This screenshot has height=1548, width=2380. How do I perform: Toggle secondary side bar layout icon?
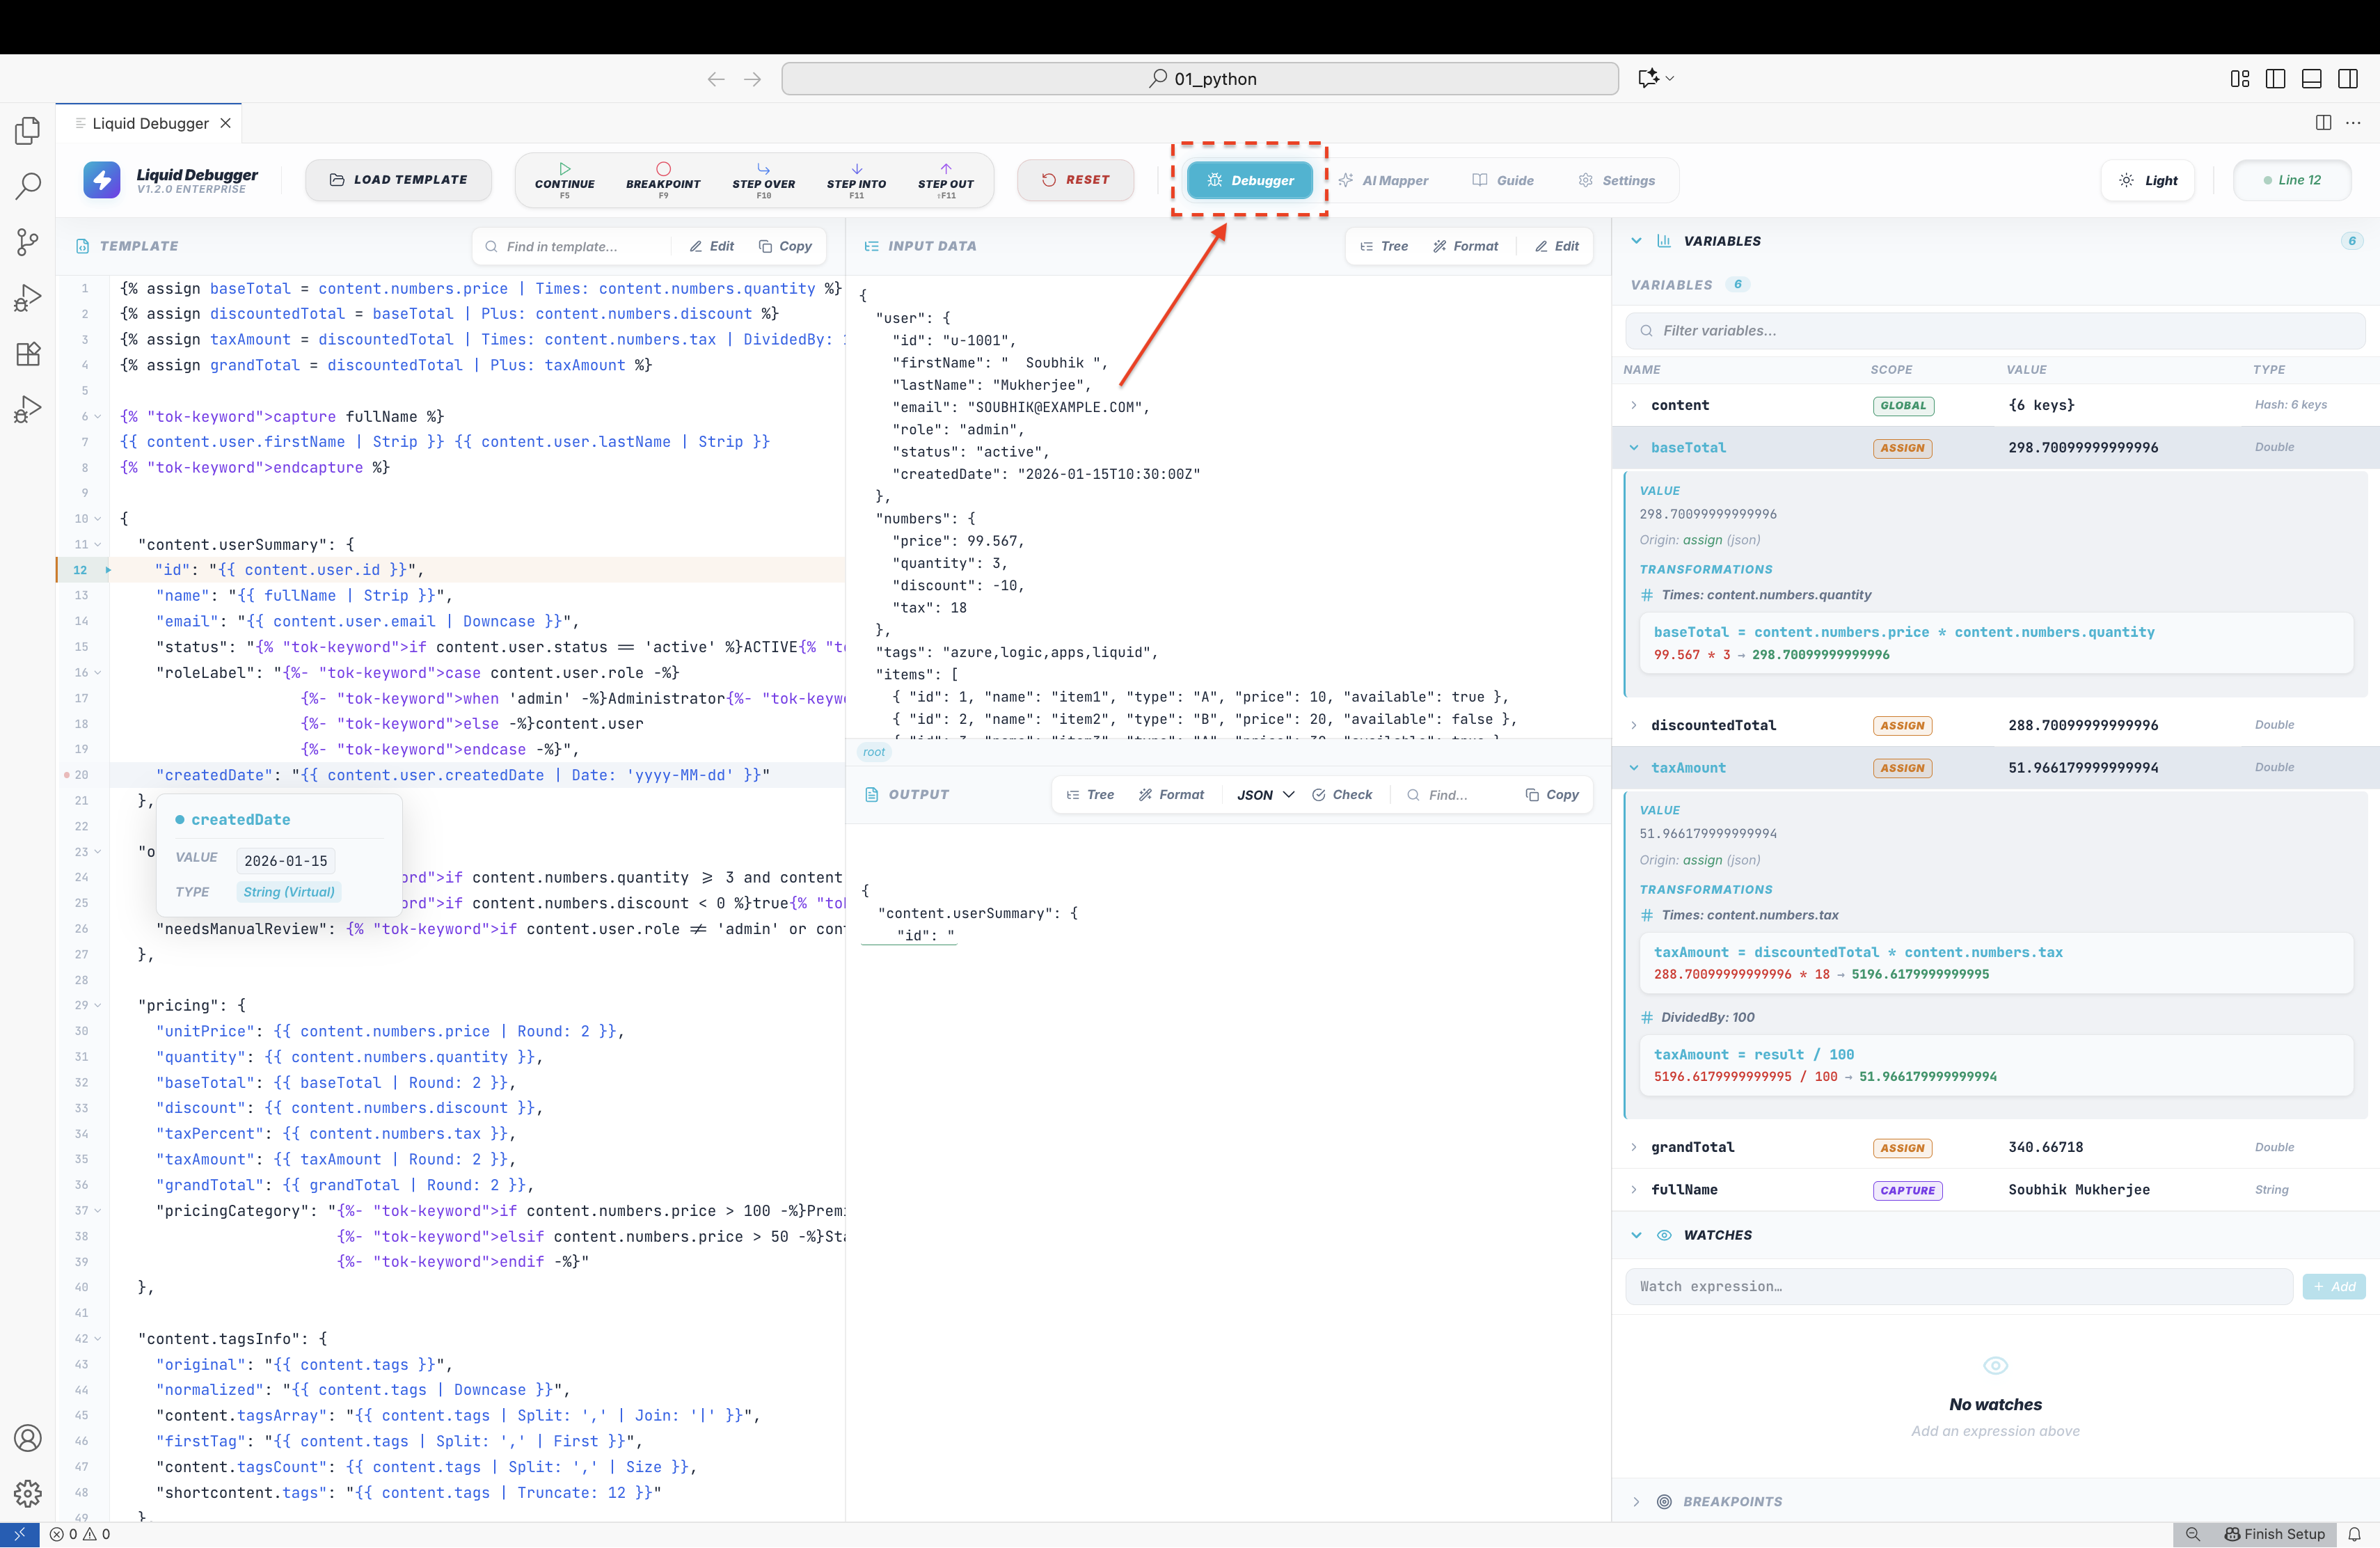pyautogui.click(x=2348, y=79)
